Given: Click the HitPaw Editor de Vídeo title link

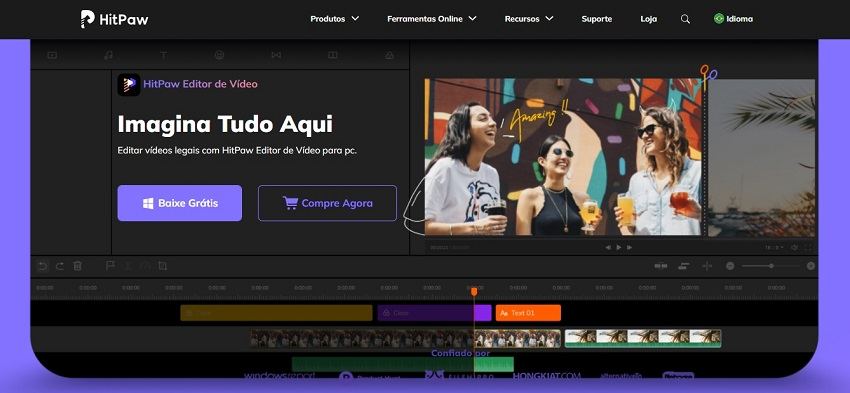Looking at the screenshot, I should 200,84.
